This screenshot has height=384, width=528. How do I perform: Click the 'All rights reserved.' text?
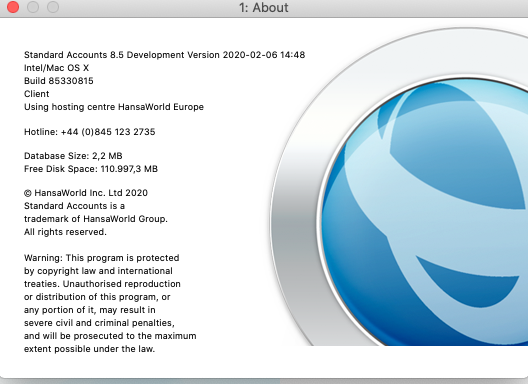(x=65, y=232)
